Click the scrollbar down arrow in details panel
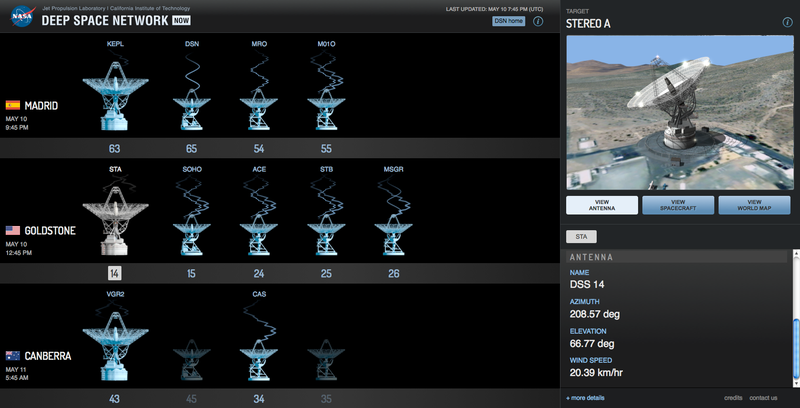Viewport: 800px width, 408px height. pyautogui.click(x=795, y=383)
